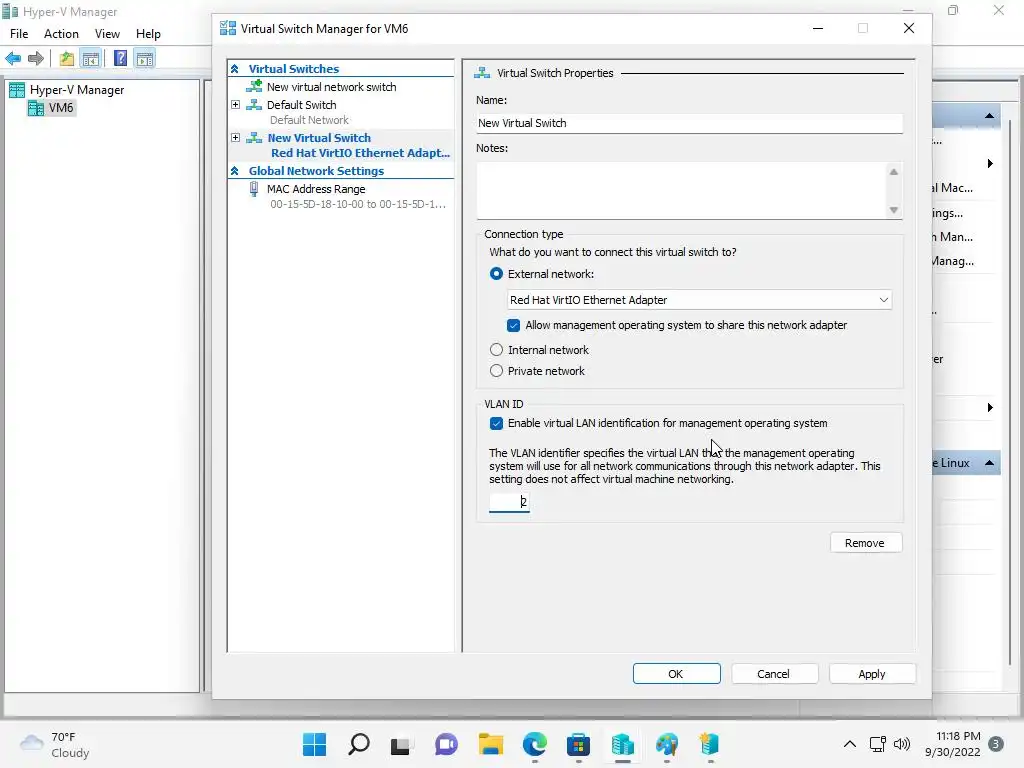Click the switch Name input field

(689, 123)
